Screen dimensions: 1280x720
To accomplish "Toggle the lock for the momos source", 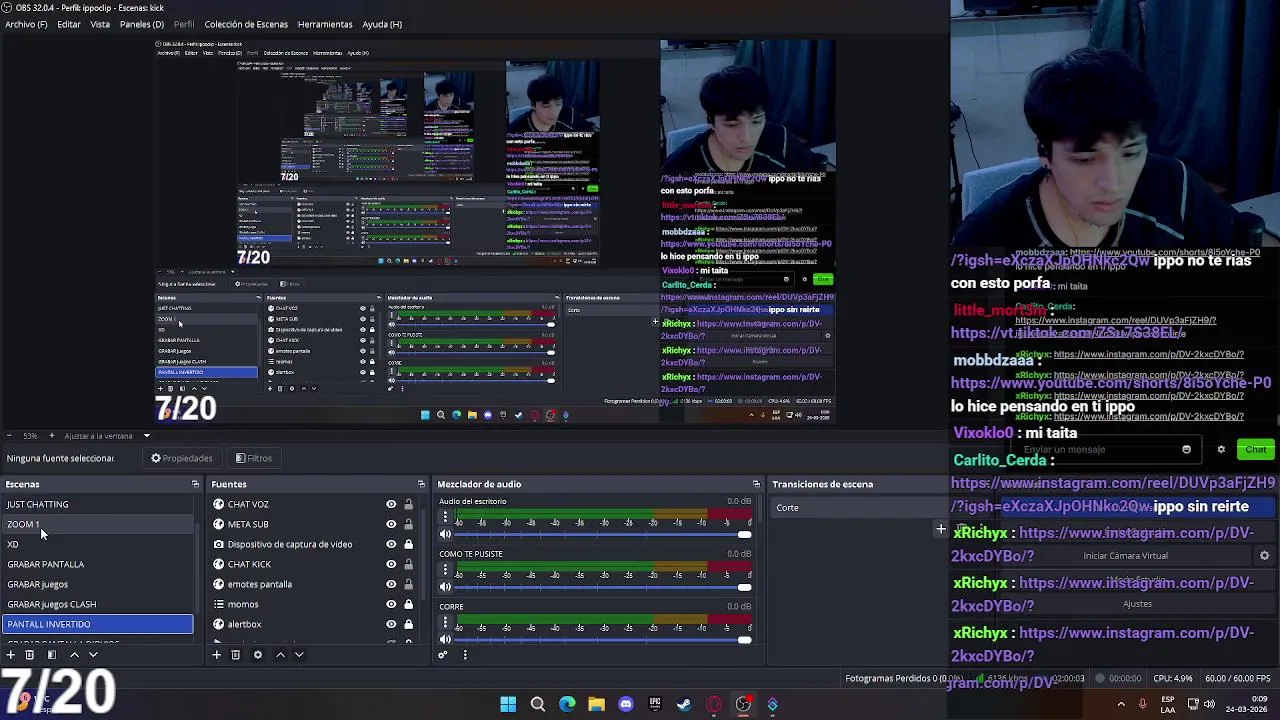I will (408, 604).
